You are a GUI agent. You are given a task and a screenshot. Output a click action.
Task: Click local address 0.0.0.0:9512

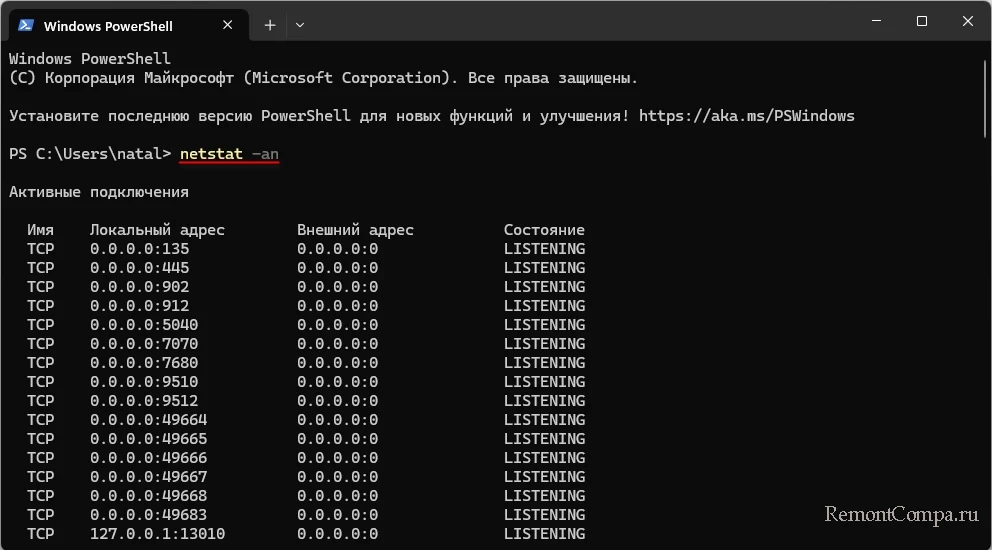pyautogui.click(x=144, y=401)
